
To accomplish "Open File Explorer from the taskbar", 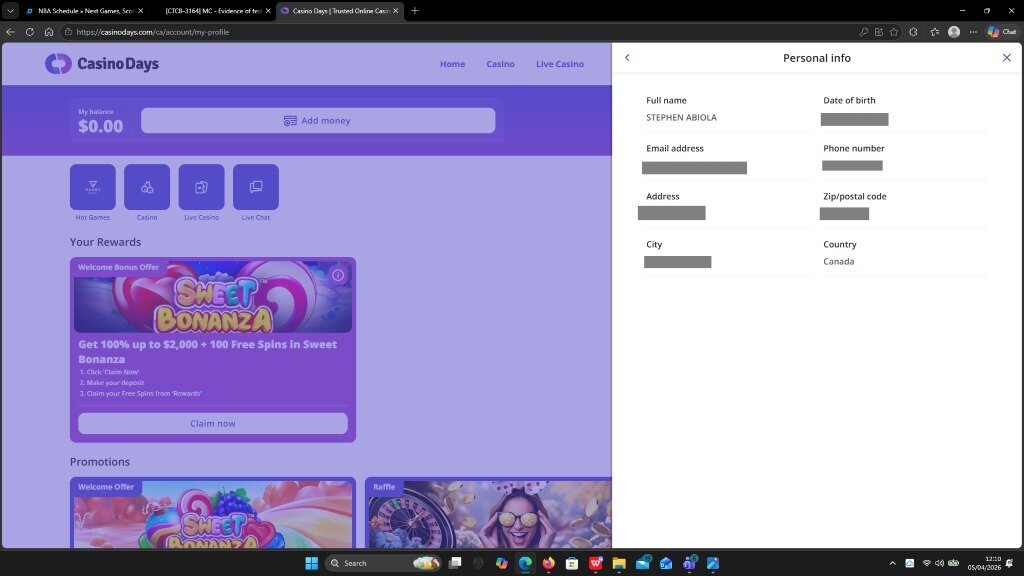I will click(x=619, y=563).
